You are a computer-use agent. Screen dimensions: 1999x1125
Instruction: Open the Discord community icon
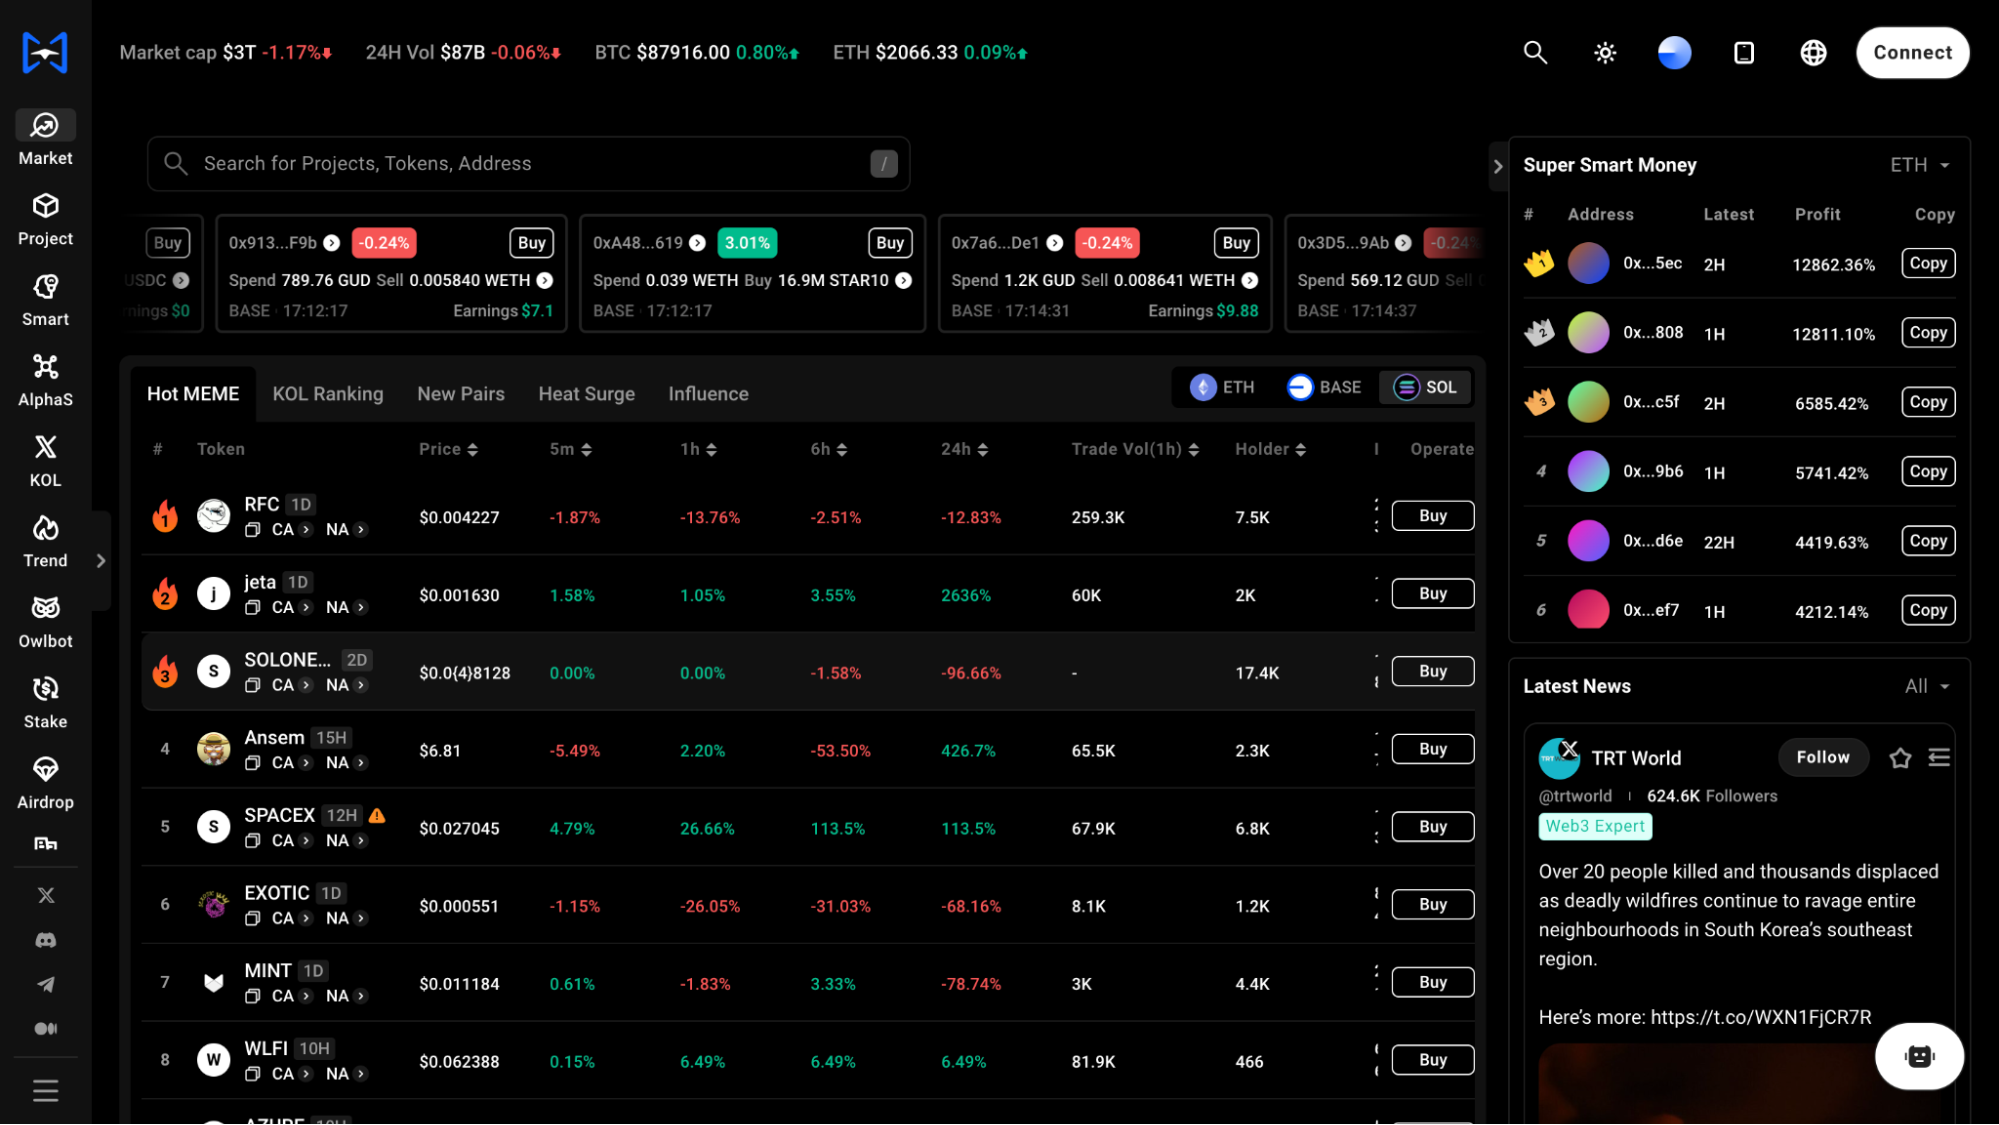coord(45,939)
